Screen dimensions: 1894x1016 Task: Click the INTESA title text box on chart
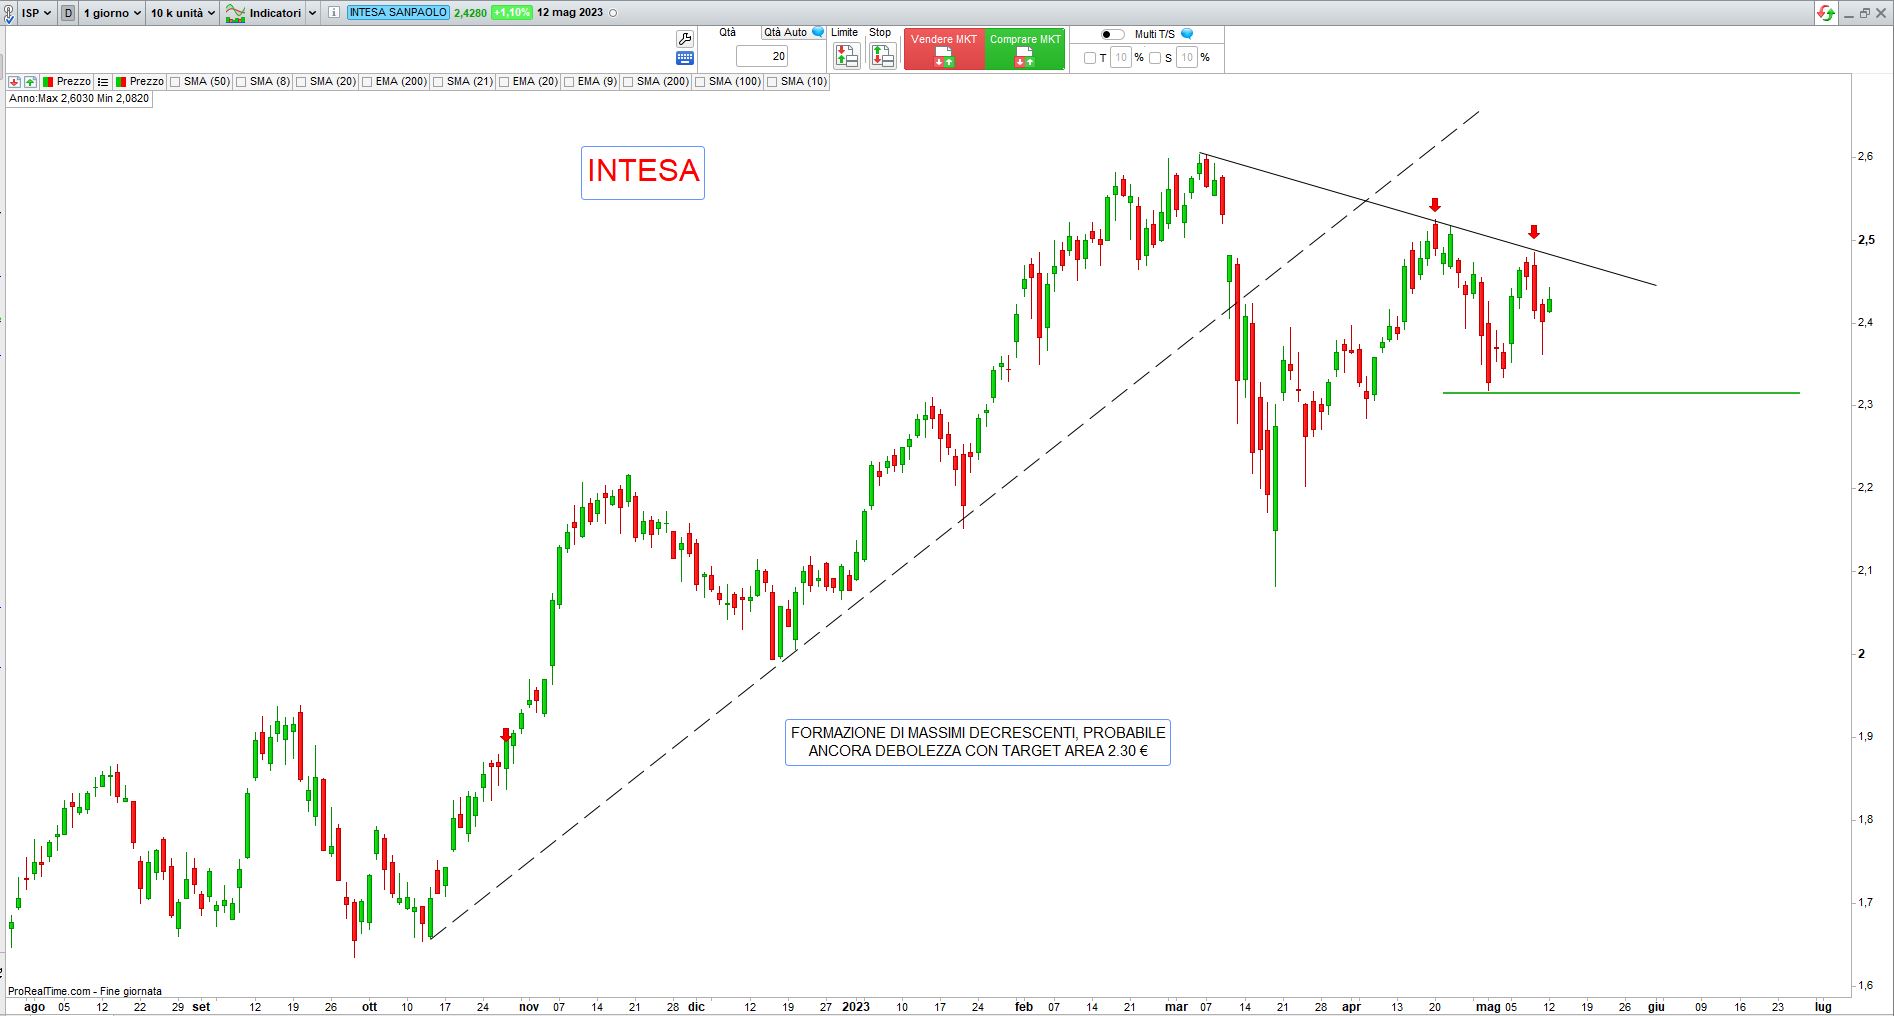[643, 172]
